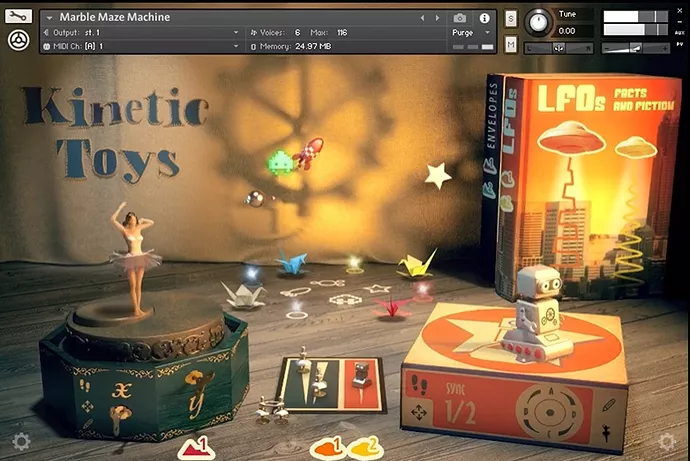Adjust the Tune knob
This screenshot has height=461, width=690.
click(x=538, y=20)
